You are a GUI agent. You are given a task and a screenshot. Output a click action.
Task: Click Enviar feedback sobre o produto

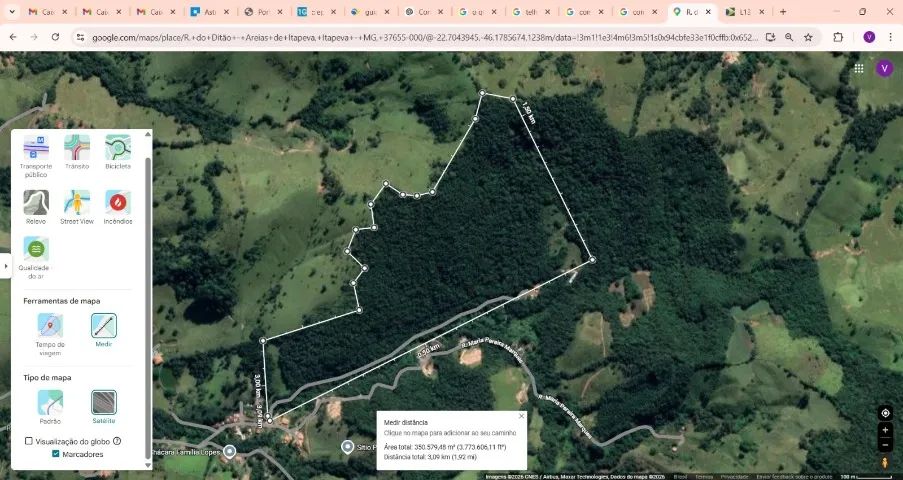coord(795,477)
